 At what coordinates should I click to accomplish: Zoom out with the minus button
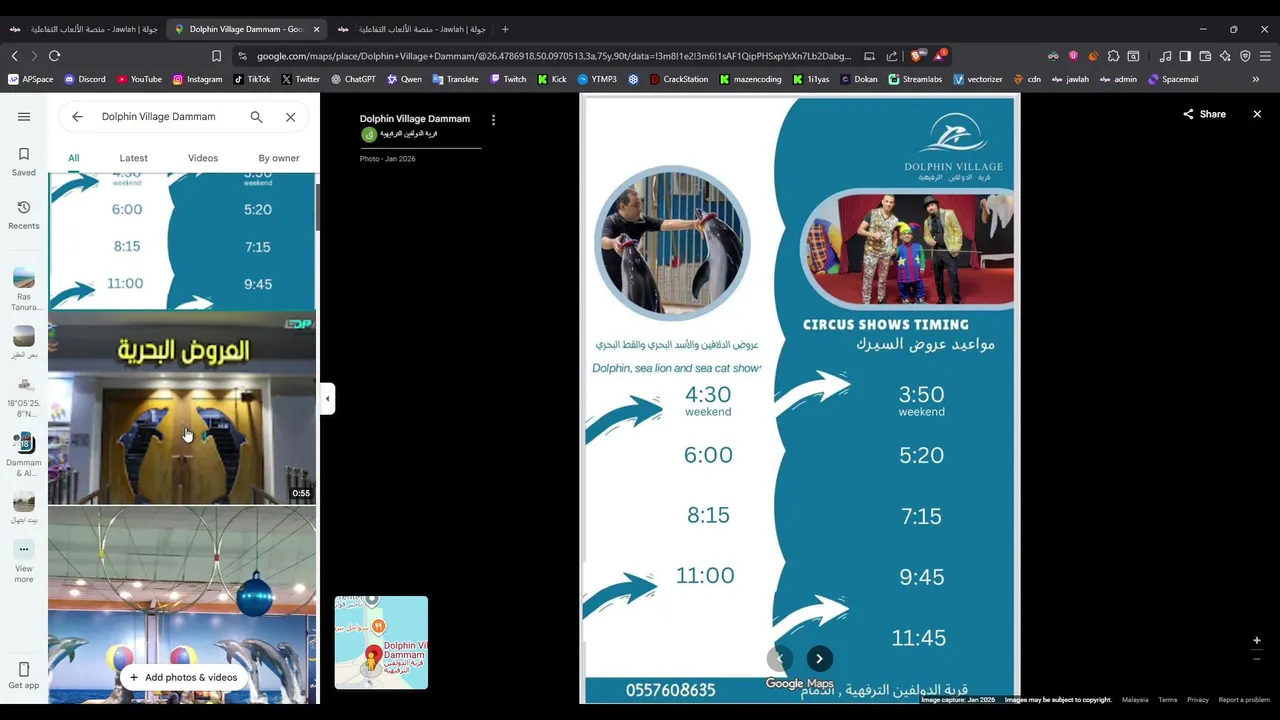(x=1257, y=659)
